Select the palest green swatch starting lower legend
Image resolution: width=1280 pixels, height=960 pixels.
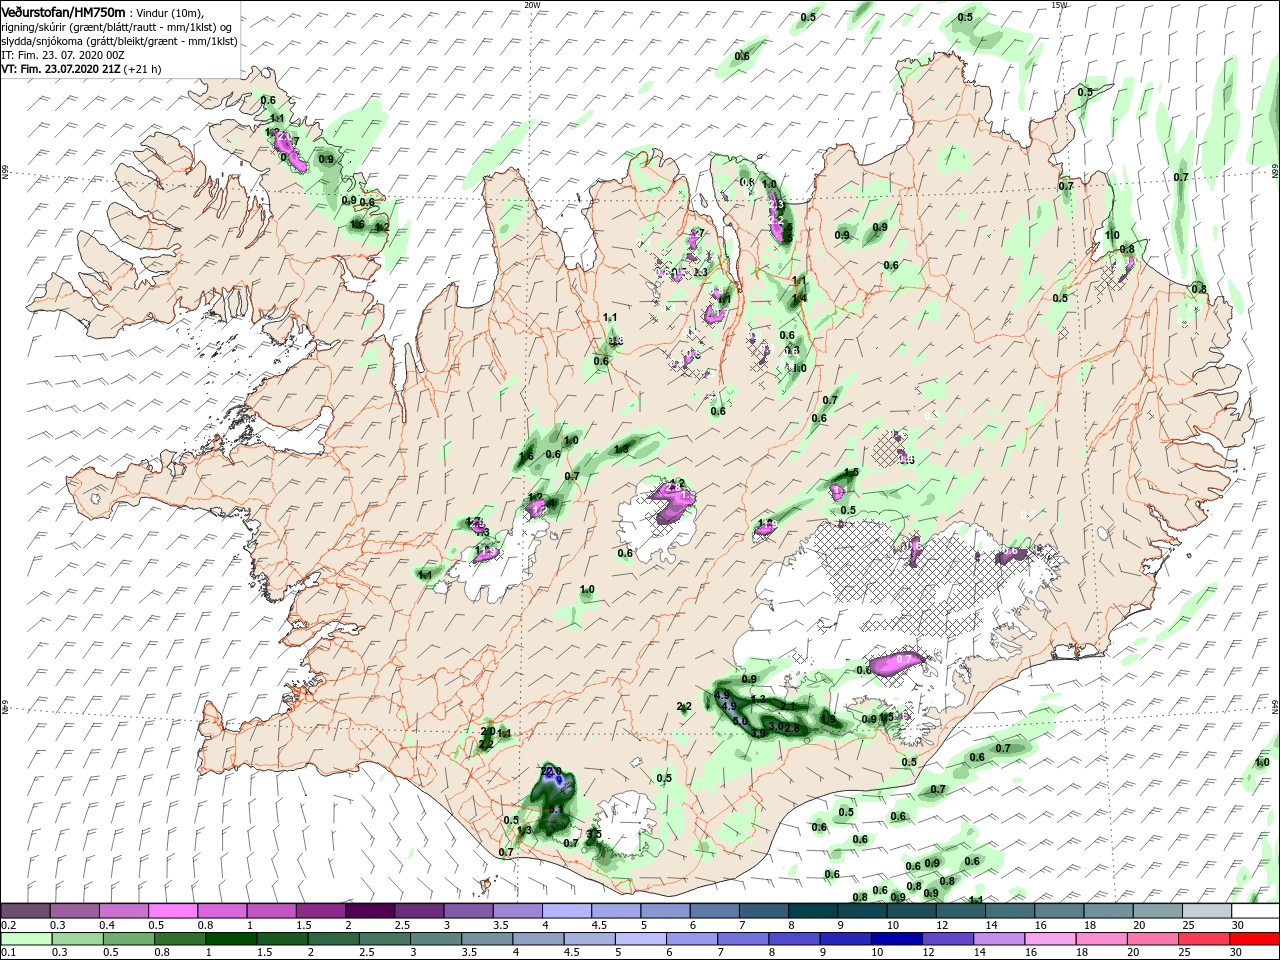click(x=25, y=939)
